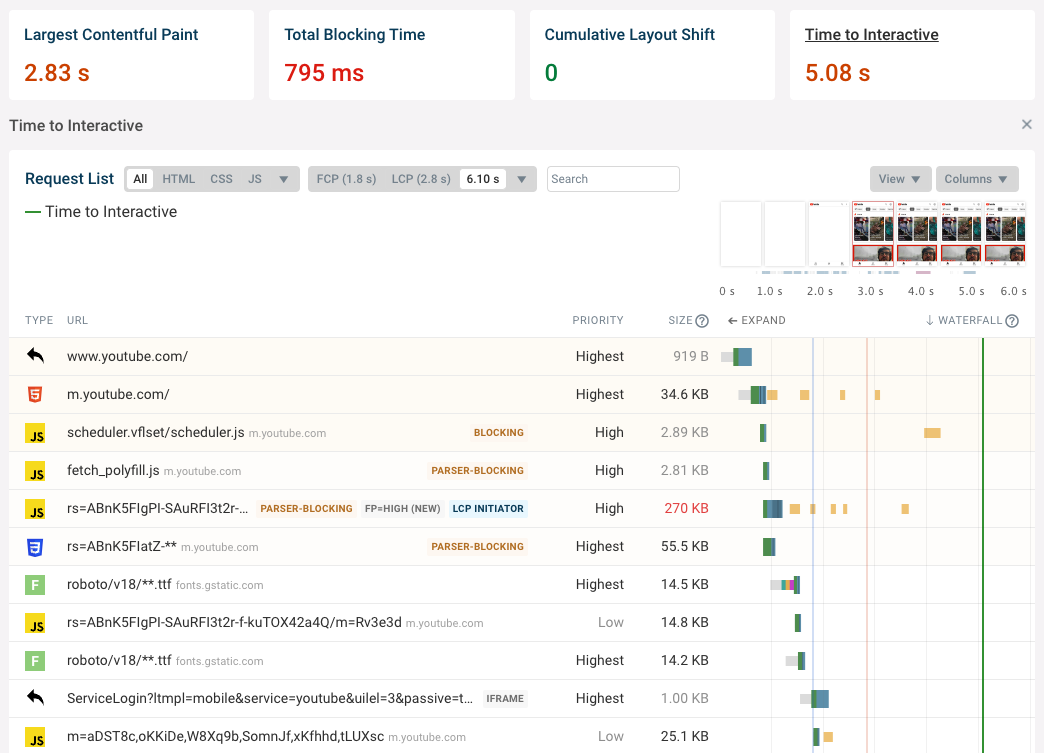
Task: Click the CSS icon for rs=ABnK5FIatZ-** row
Action: pyautogui.click(x=35, y=547)
